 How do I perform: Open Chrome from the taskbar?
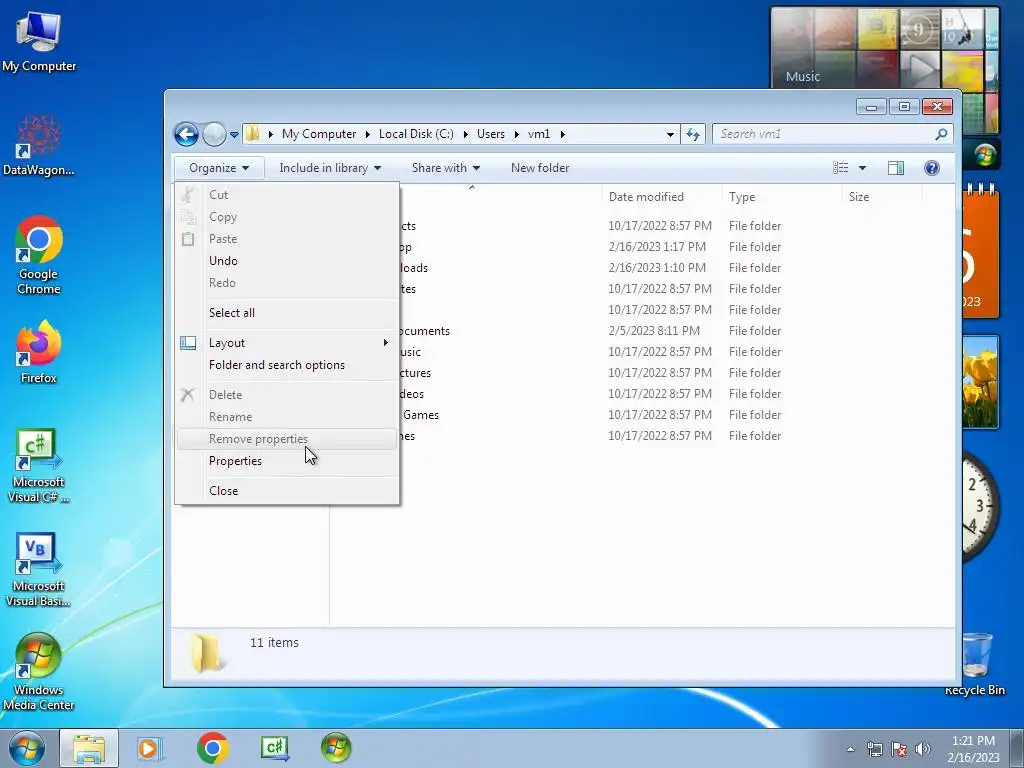[x=212, y=748]
